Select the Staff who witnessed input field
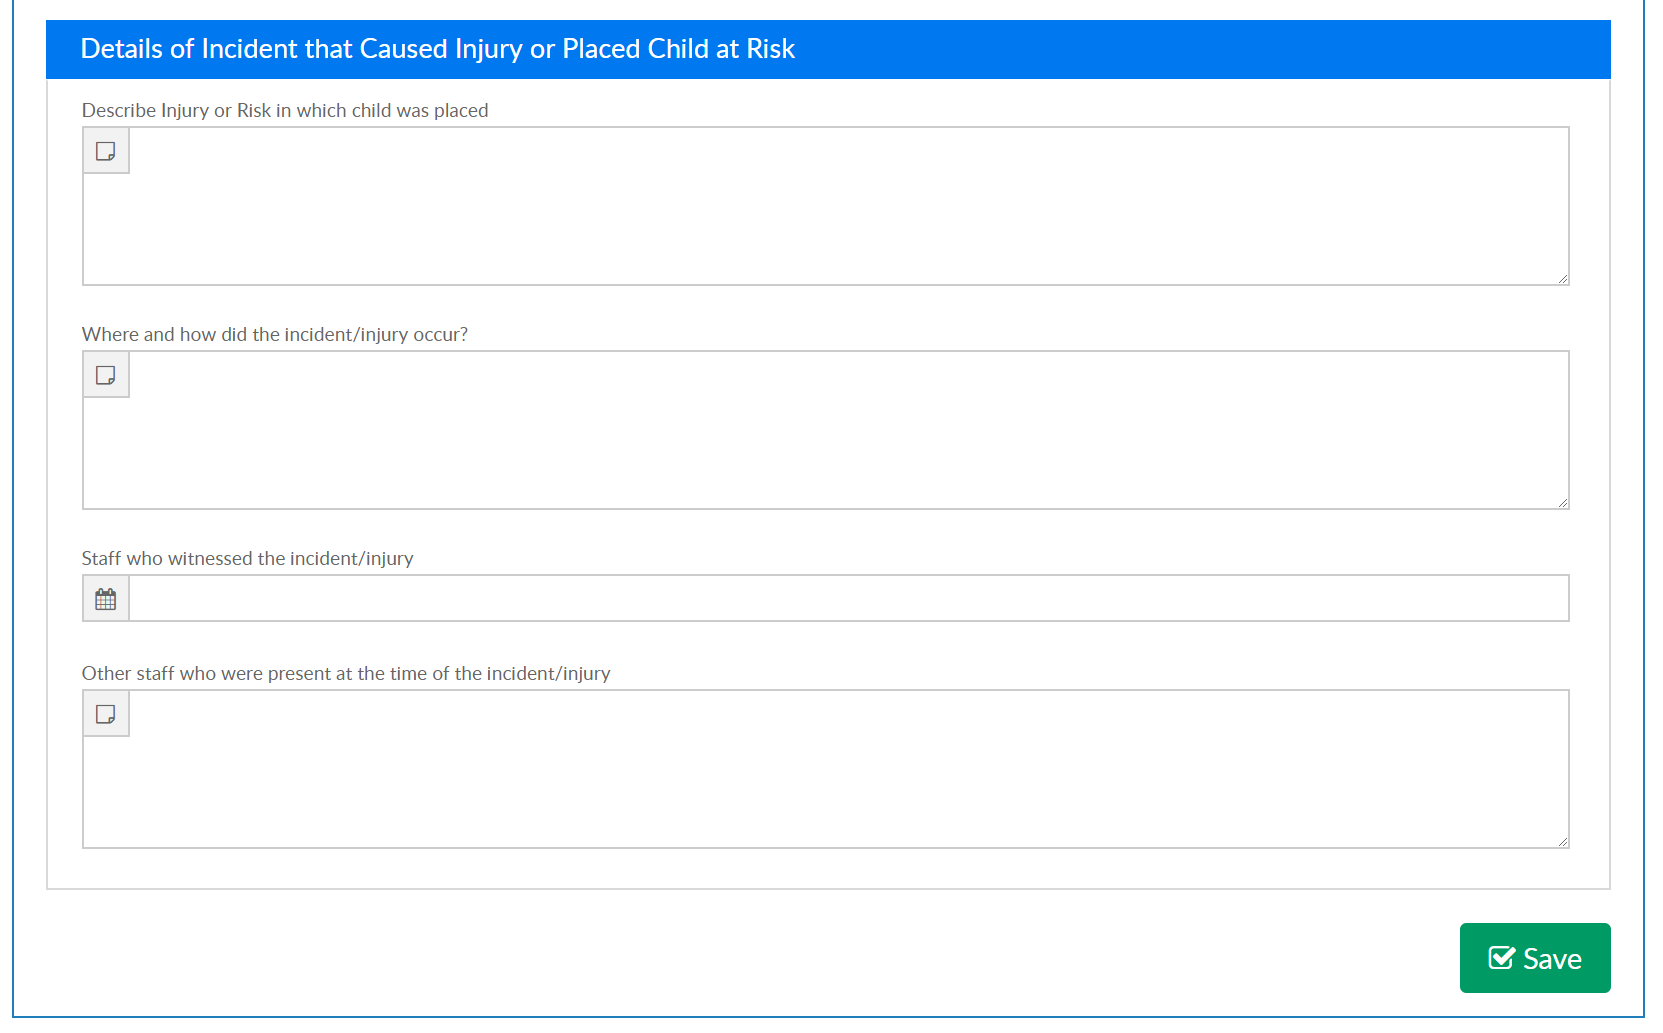 848,598
